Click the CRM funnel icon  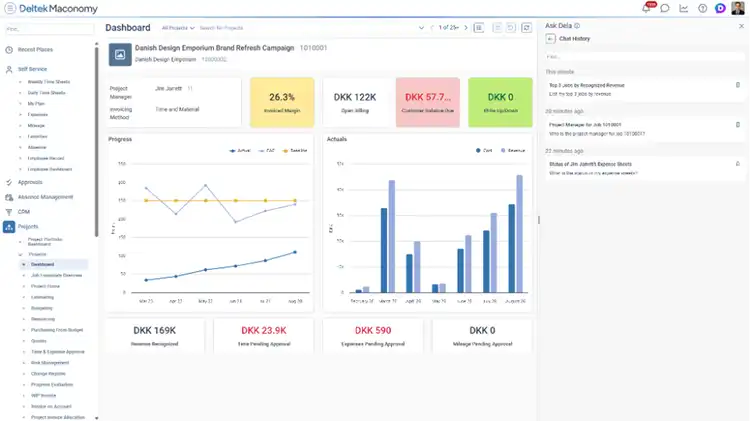click(x=9, y=212)
